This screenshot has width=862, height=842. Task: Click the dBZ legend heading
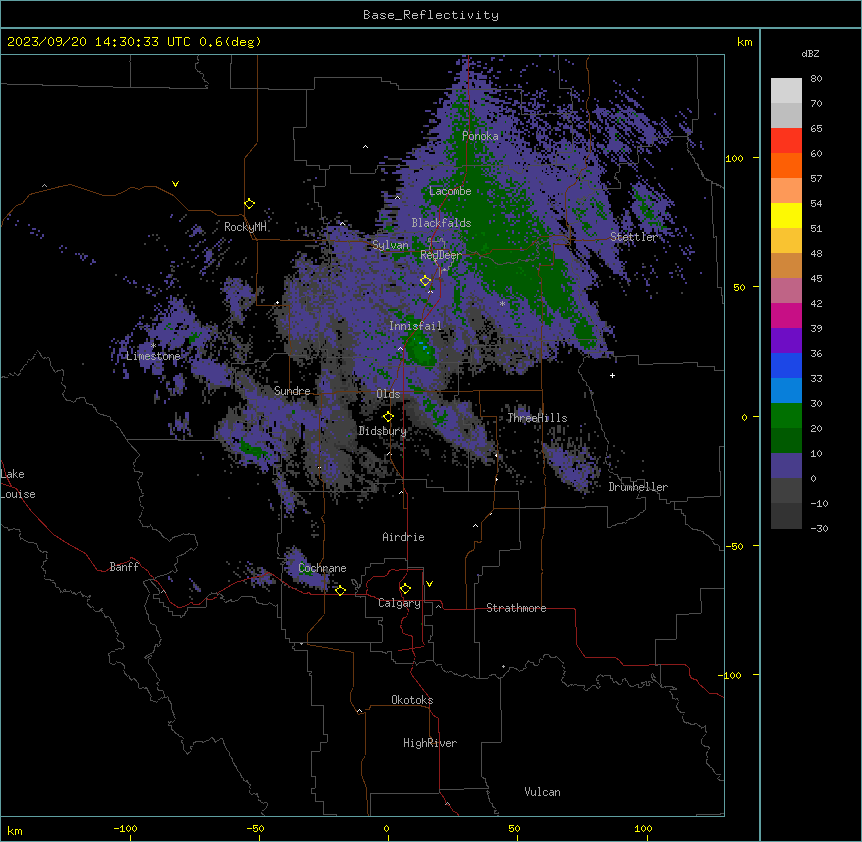810,54
